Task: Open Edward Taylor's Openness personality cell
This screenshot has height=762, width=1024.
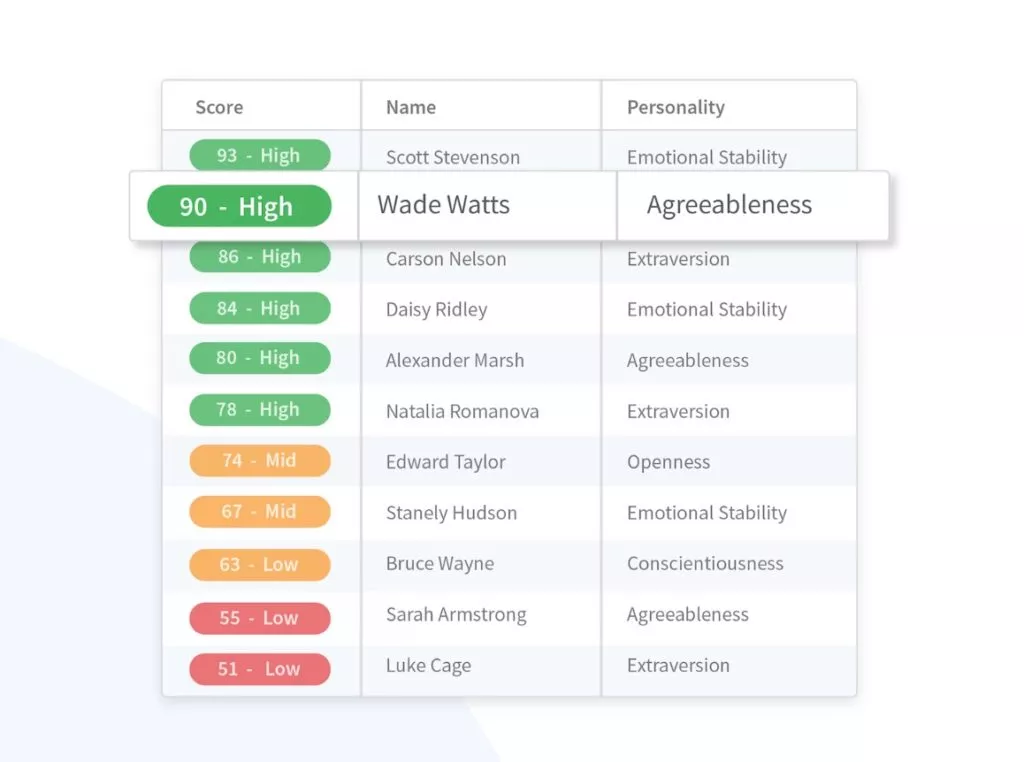Action: tap(668, 462)
